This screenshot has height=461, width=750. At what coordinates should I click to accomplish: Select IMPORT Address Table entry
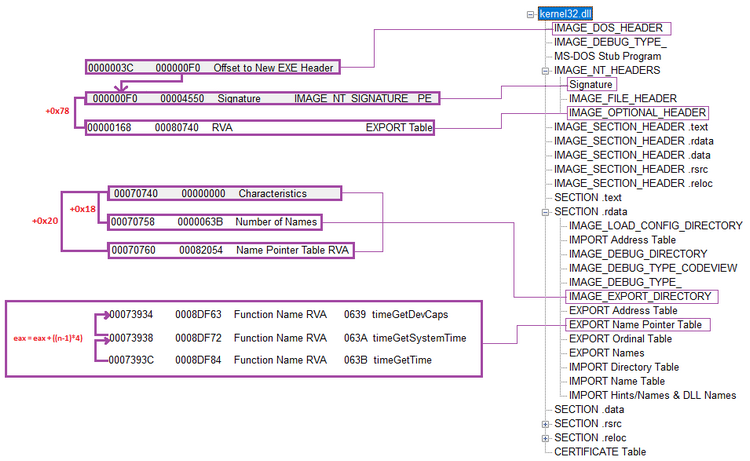point(622,240)
